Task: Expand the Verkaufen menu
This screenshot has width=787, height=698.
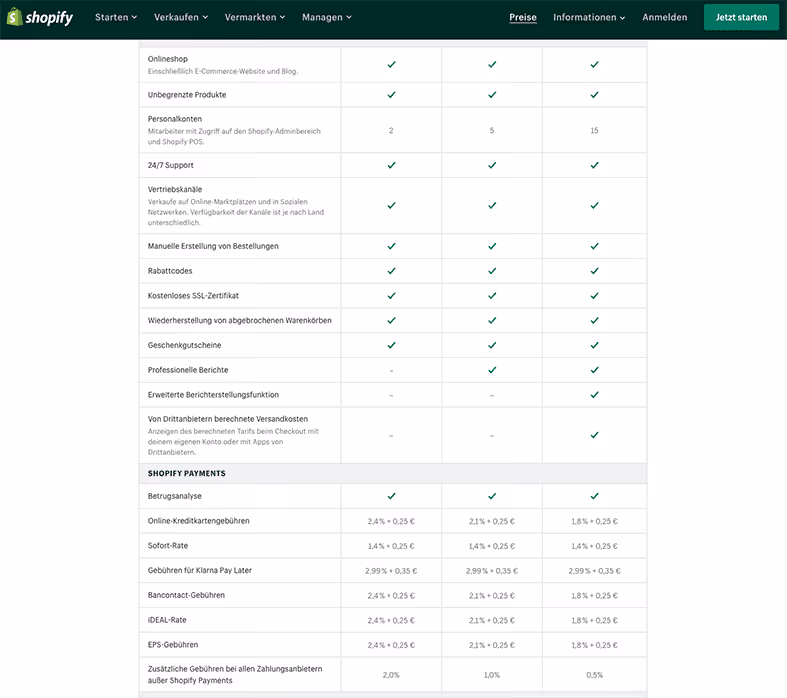Action: pyautogui.click(x=181, y=17)
